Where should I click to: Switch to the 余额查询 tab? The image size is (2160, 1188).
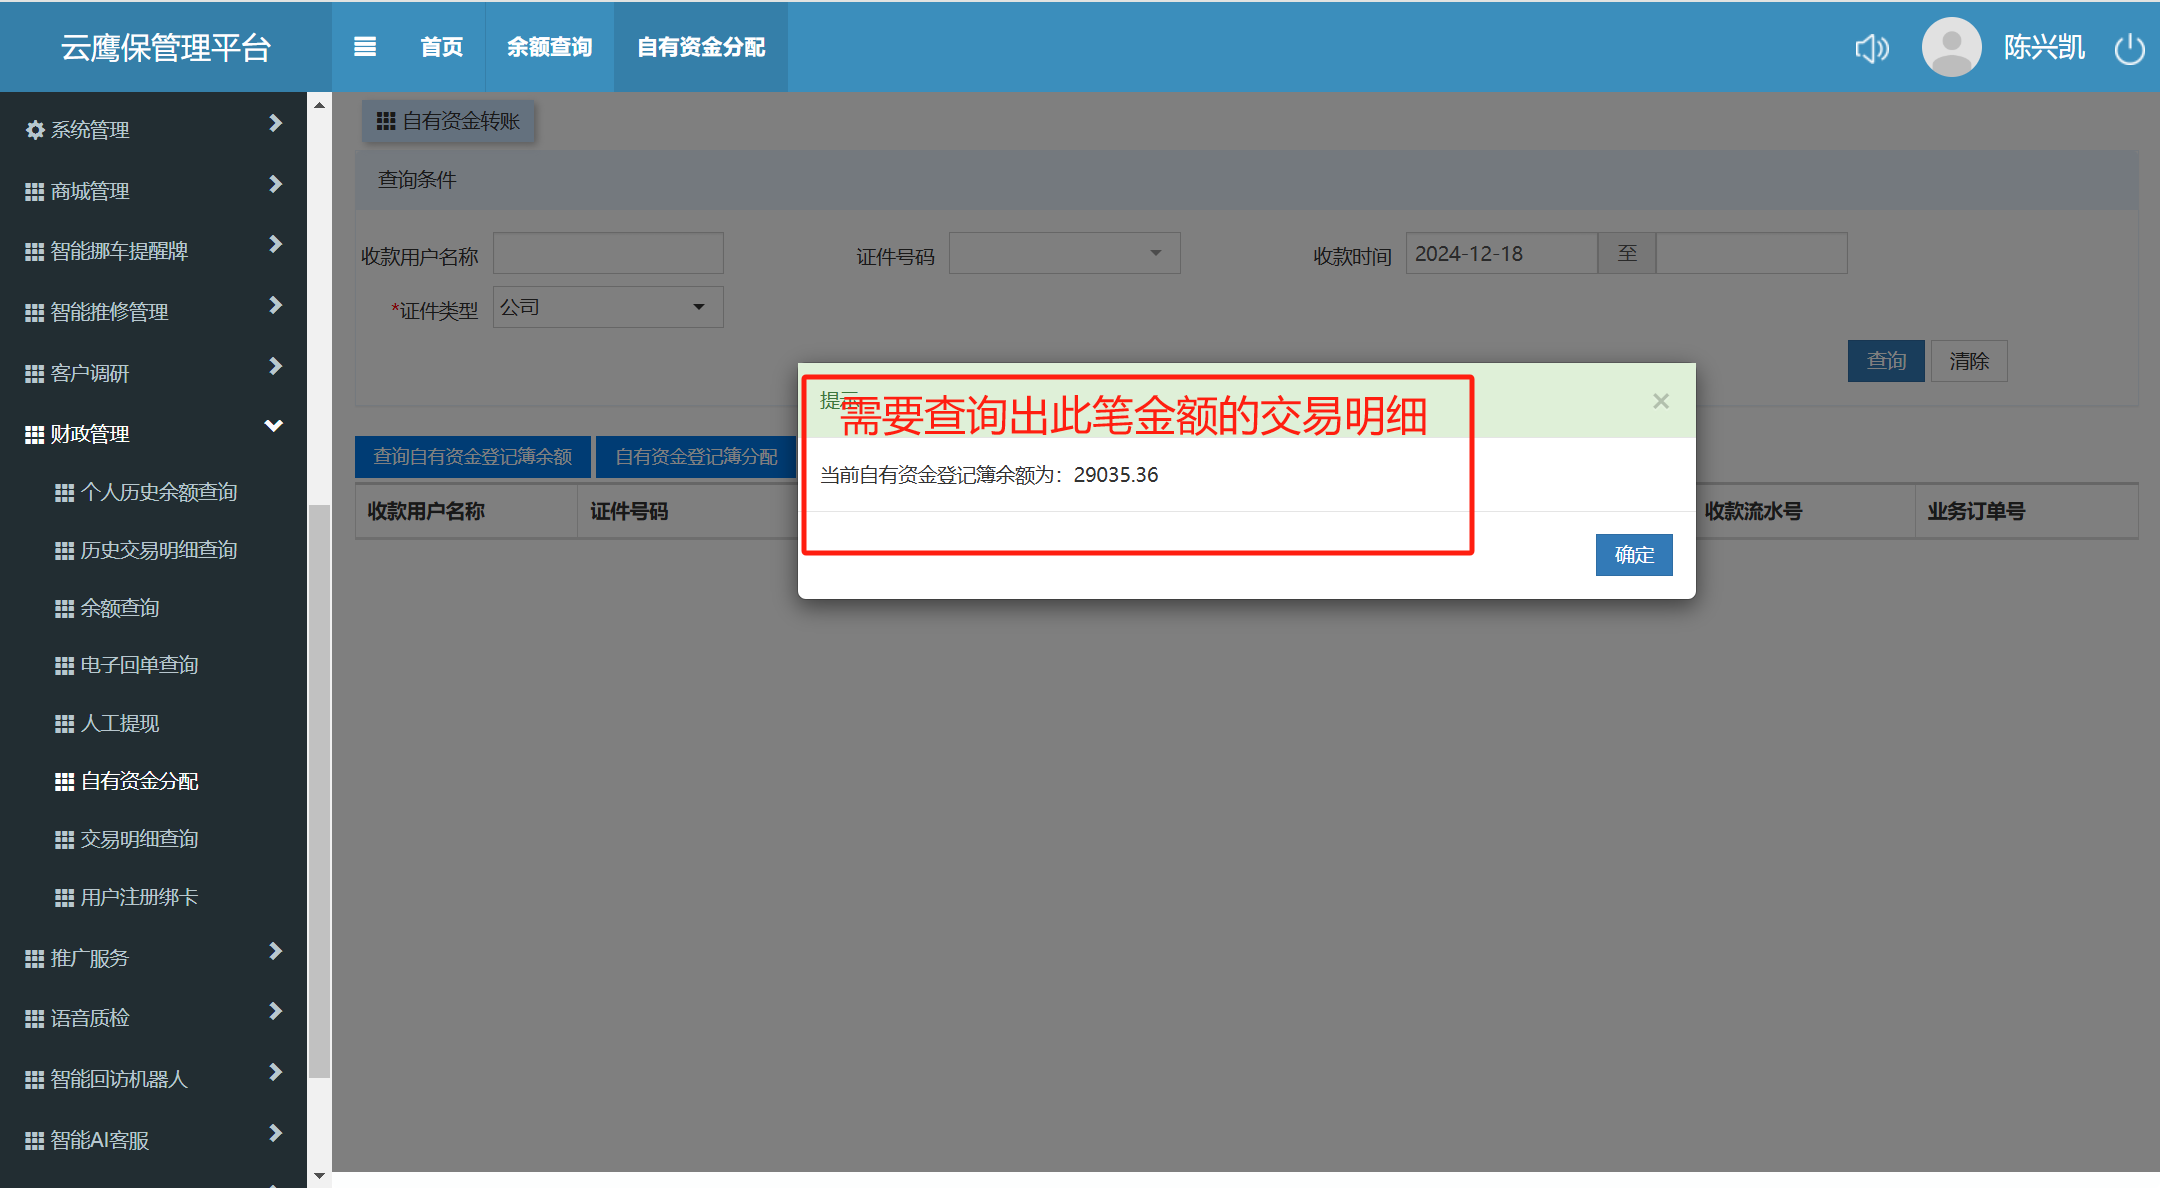pos(549,47)
